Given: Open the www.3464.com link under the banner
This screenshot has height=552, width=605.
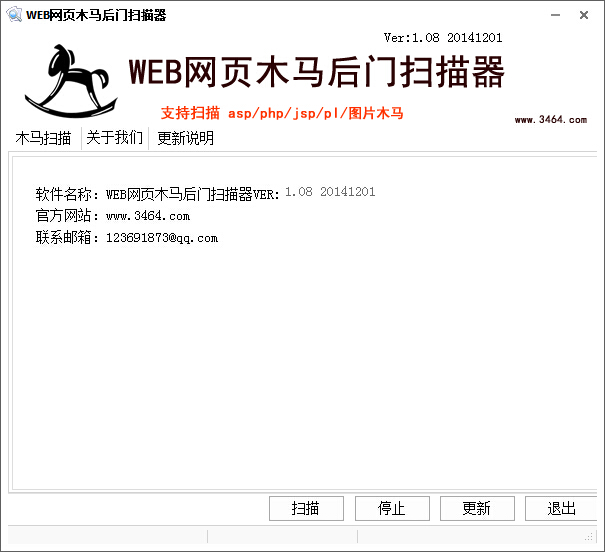Looking at the screenshot, I should 550,120.
